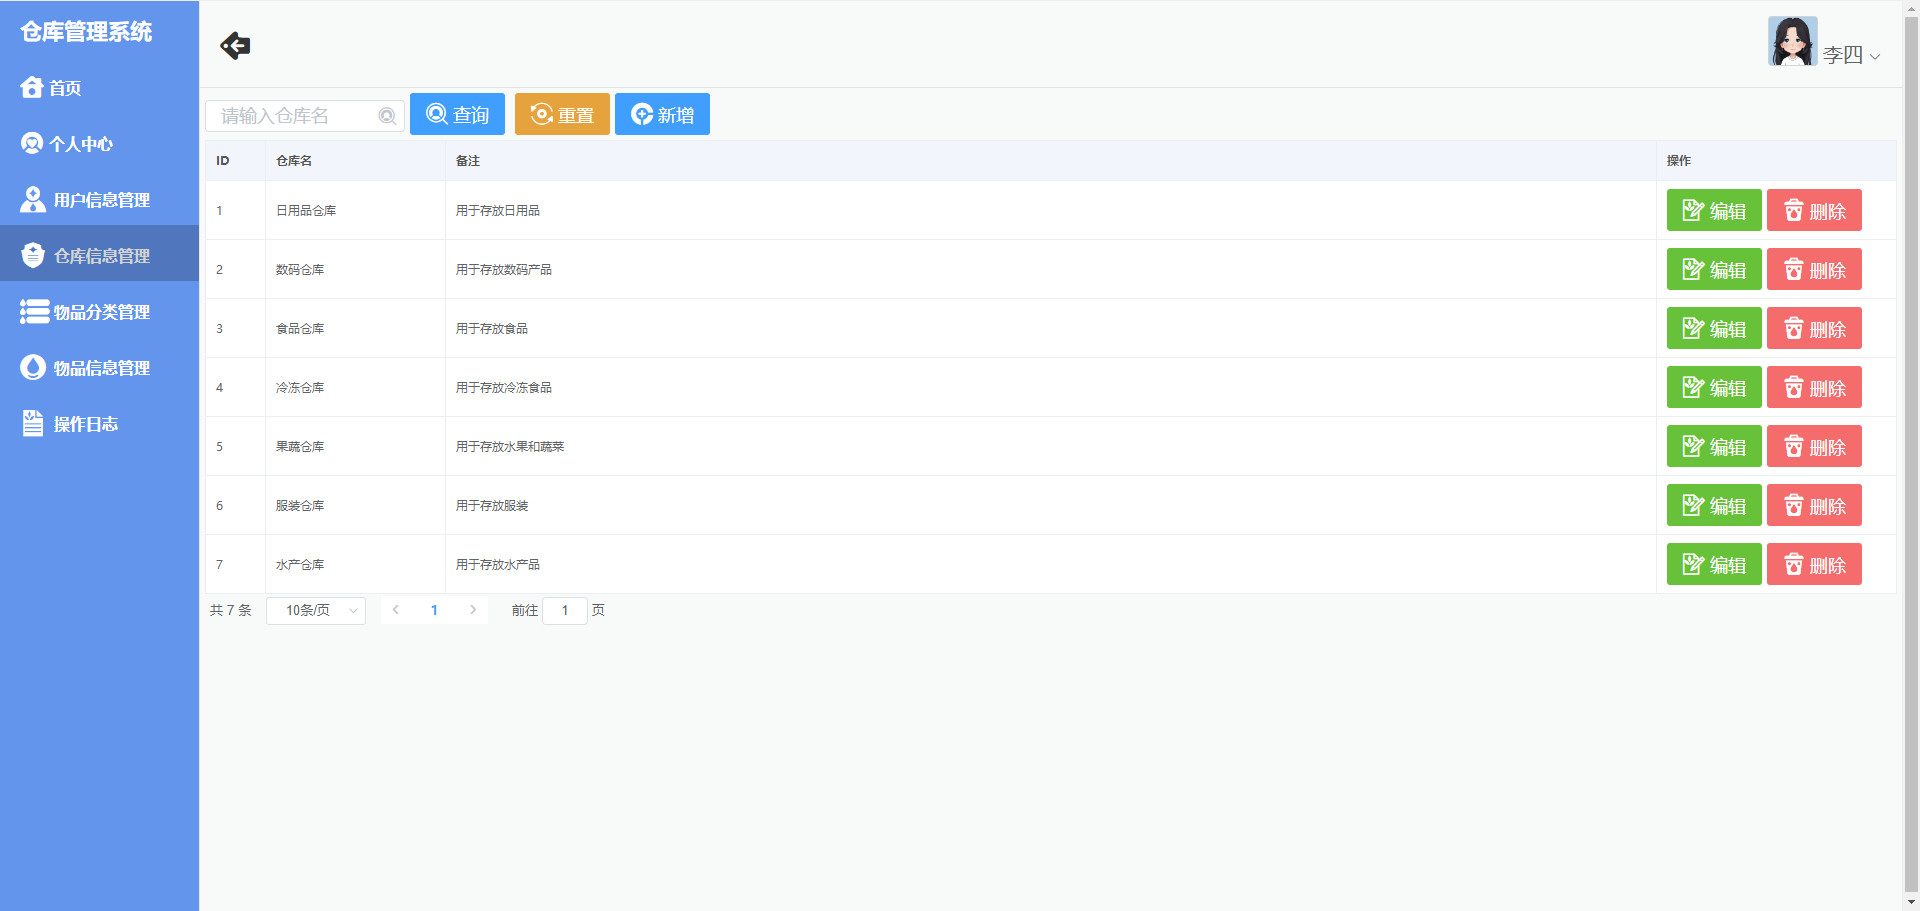Click the 仓库信息管理 shield icon
Screen dimensions: 1920x911
tap(33, 256)
